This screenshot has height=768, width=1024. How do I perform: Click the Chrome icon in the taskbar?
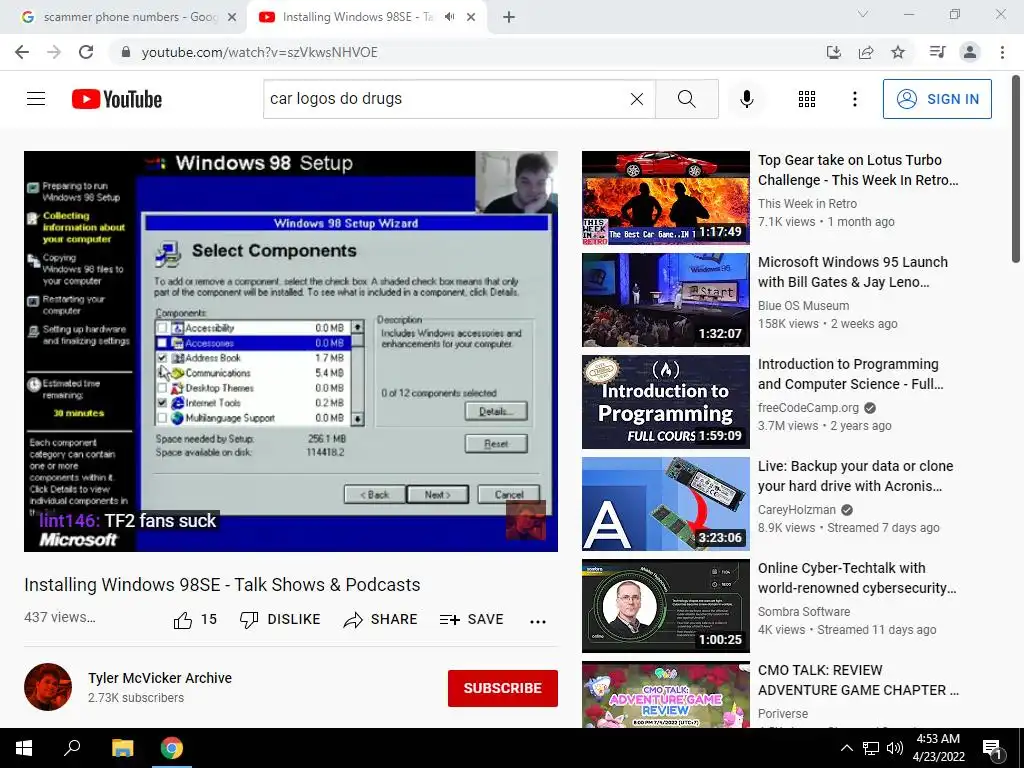tap(172, 748)
